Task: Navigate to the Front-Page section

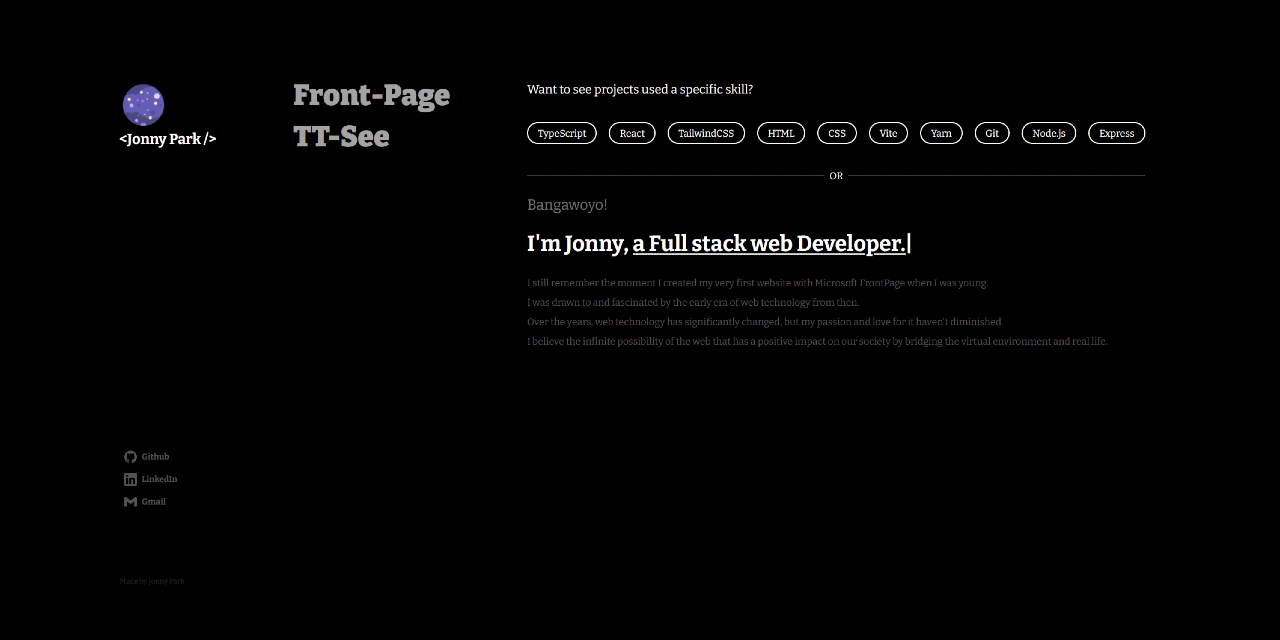Action: (x=371, y=95)
